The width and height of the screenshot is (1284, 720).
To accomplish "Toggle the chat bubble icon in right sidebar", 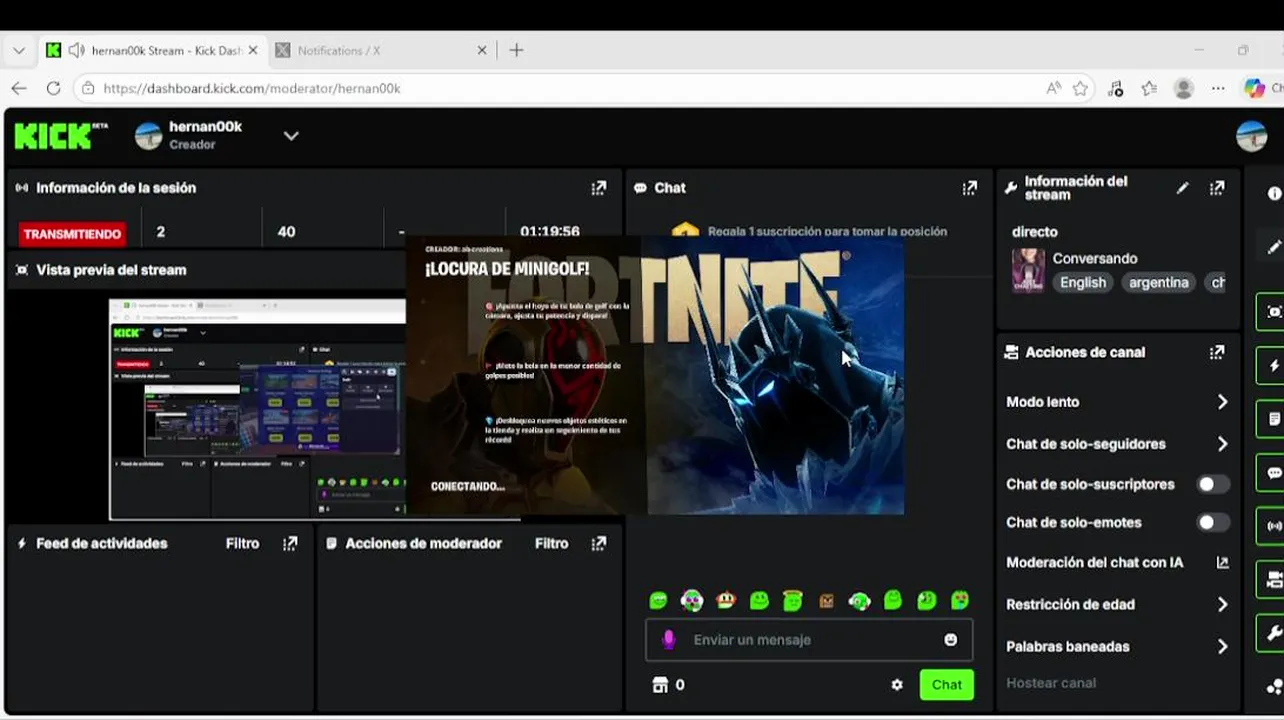I will (1273, 473).
